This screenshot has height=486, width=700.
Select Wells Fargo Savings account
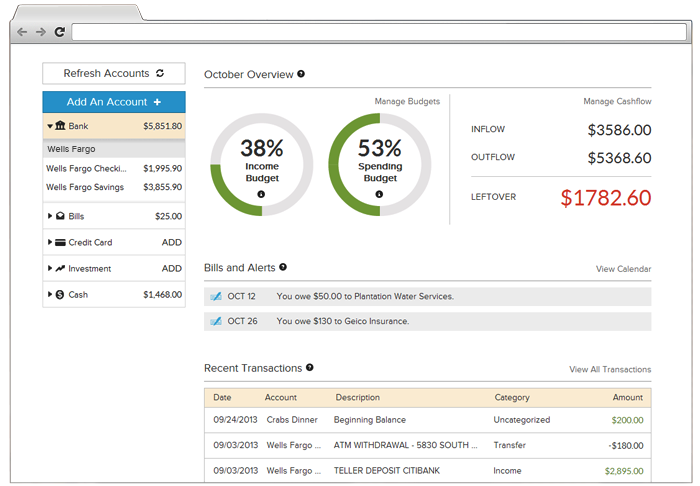point(114,187)
